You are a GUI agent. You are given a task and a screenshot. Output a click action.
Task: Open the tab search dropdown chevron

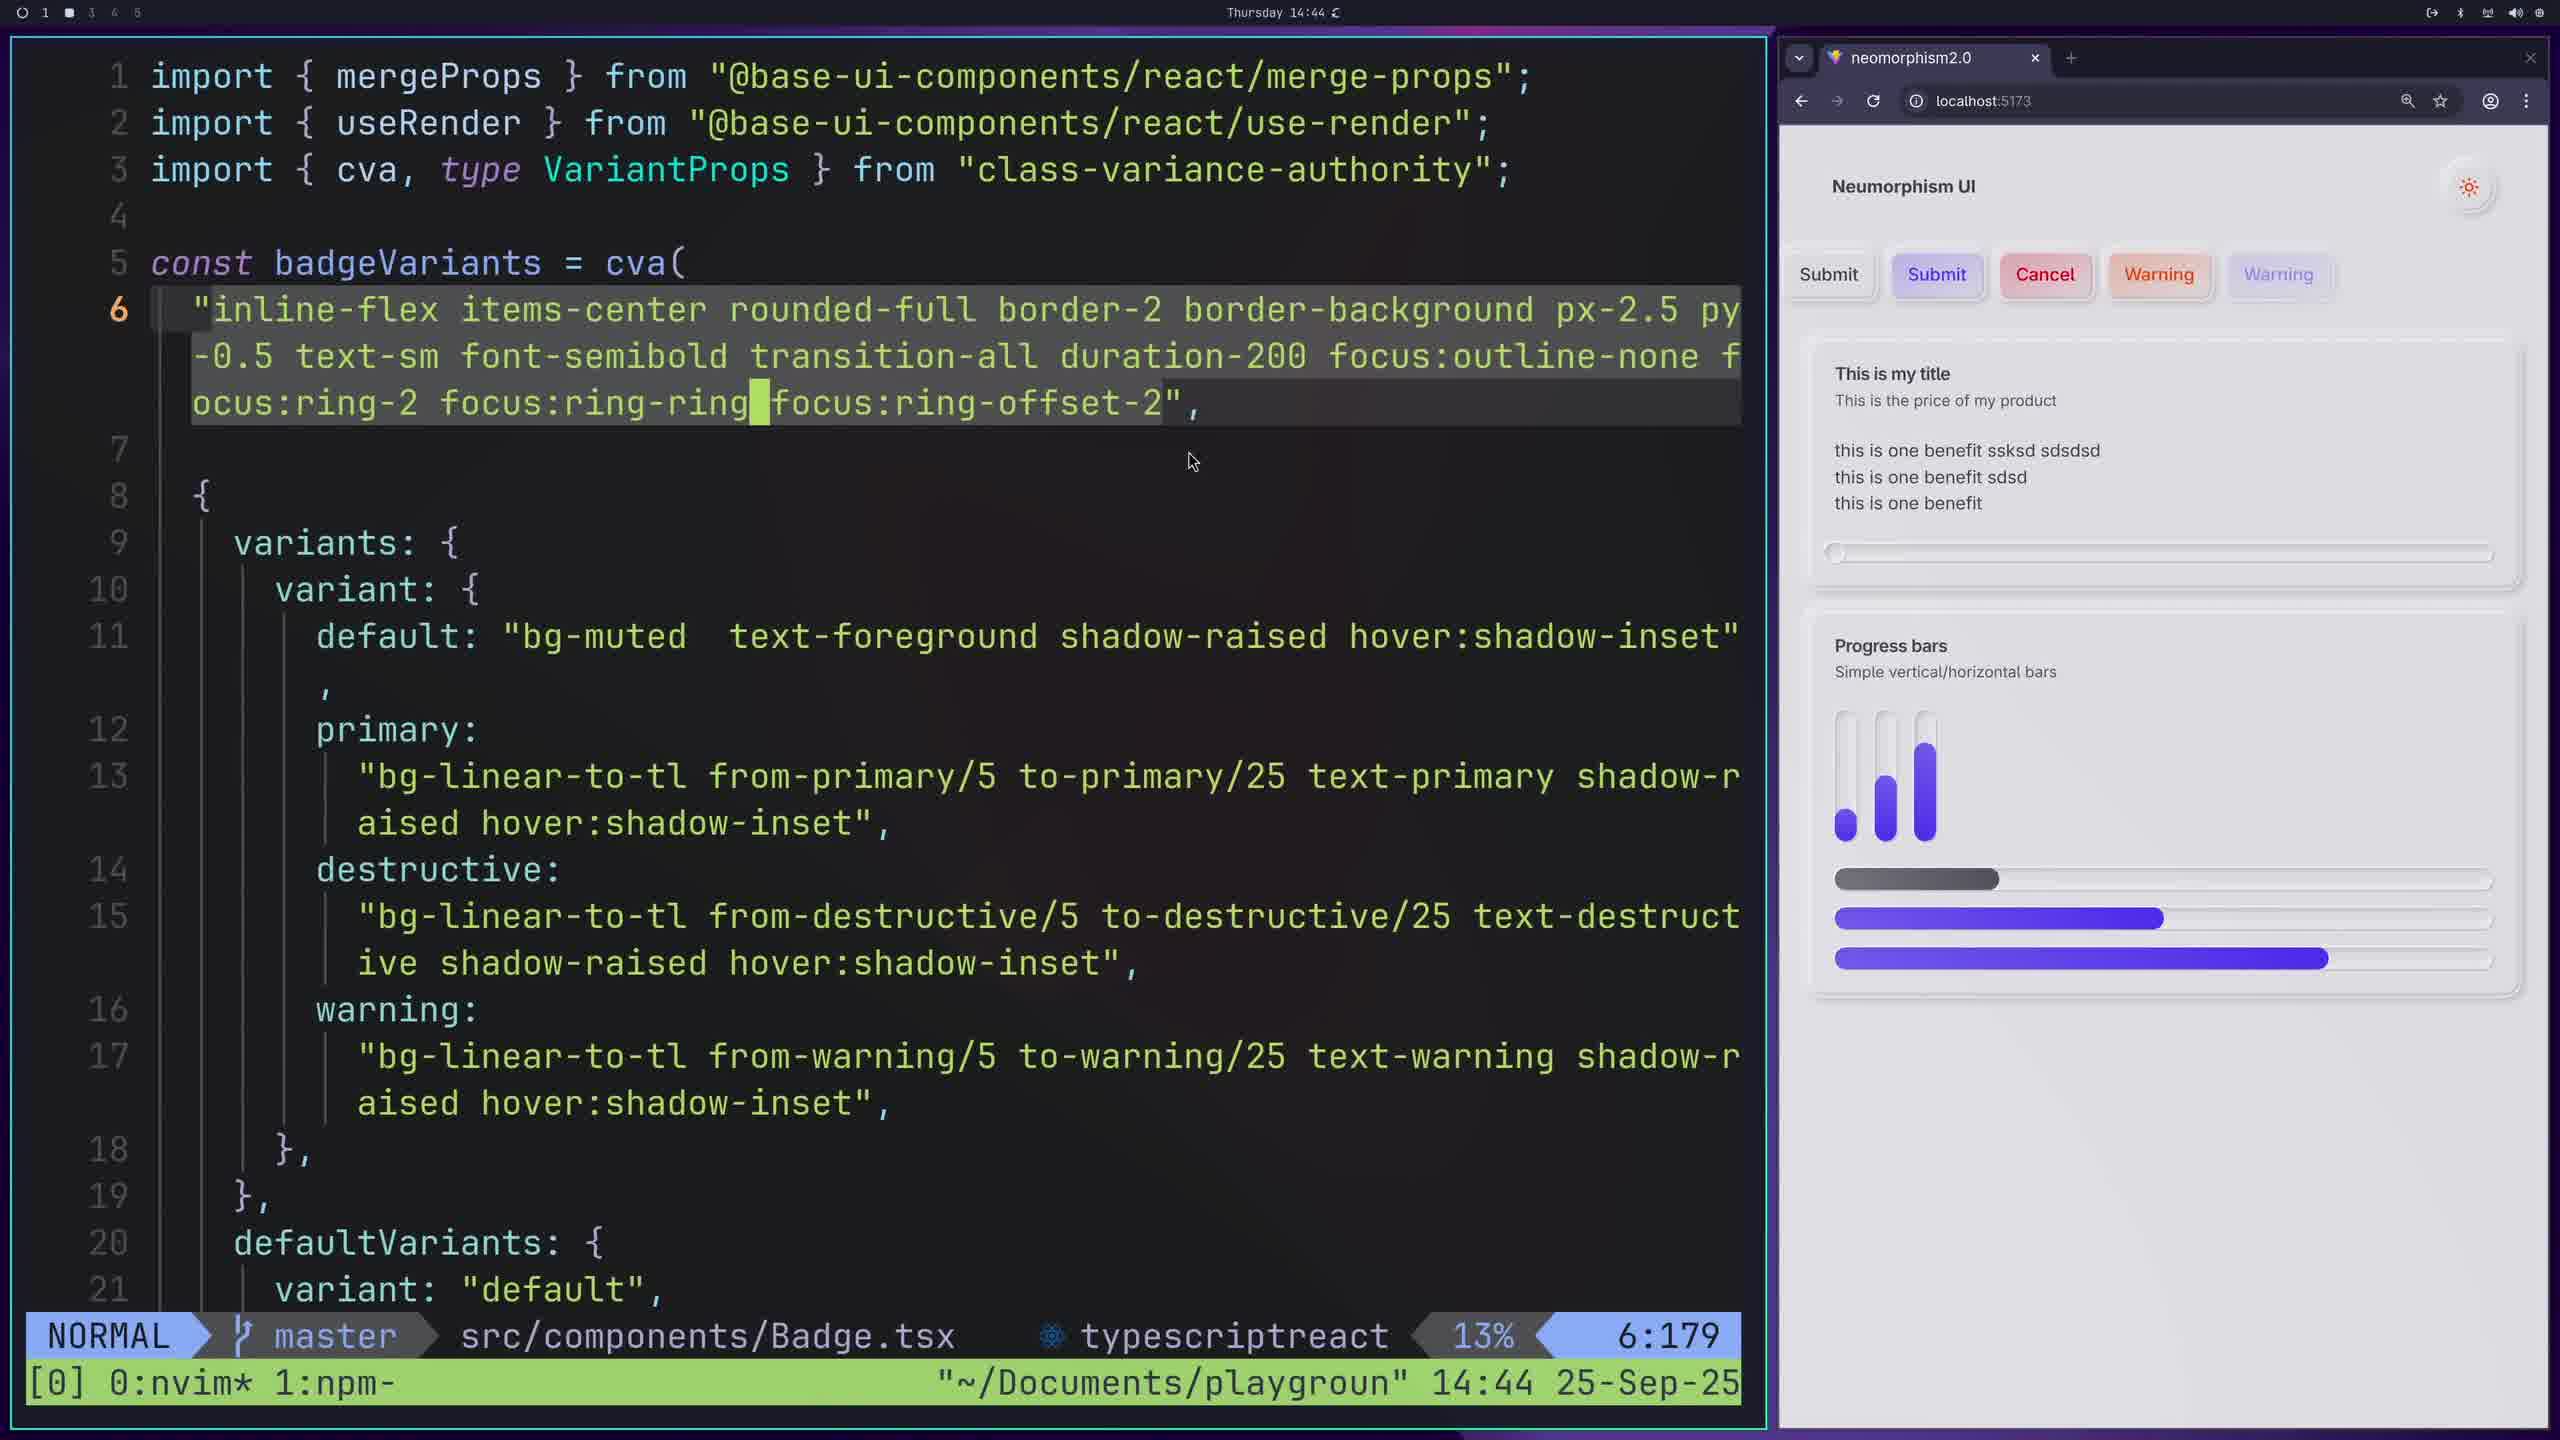pos(1799,58)
